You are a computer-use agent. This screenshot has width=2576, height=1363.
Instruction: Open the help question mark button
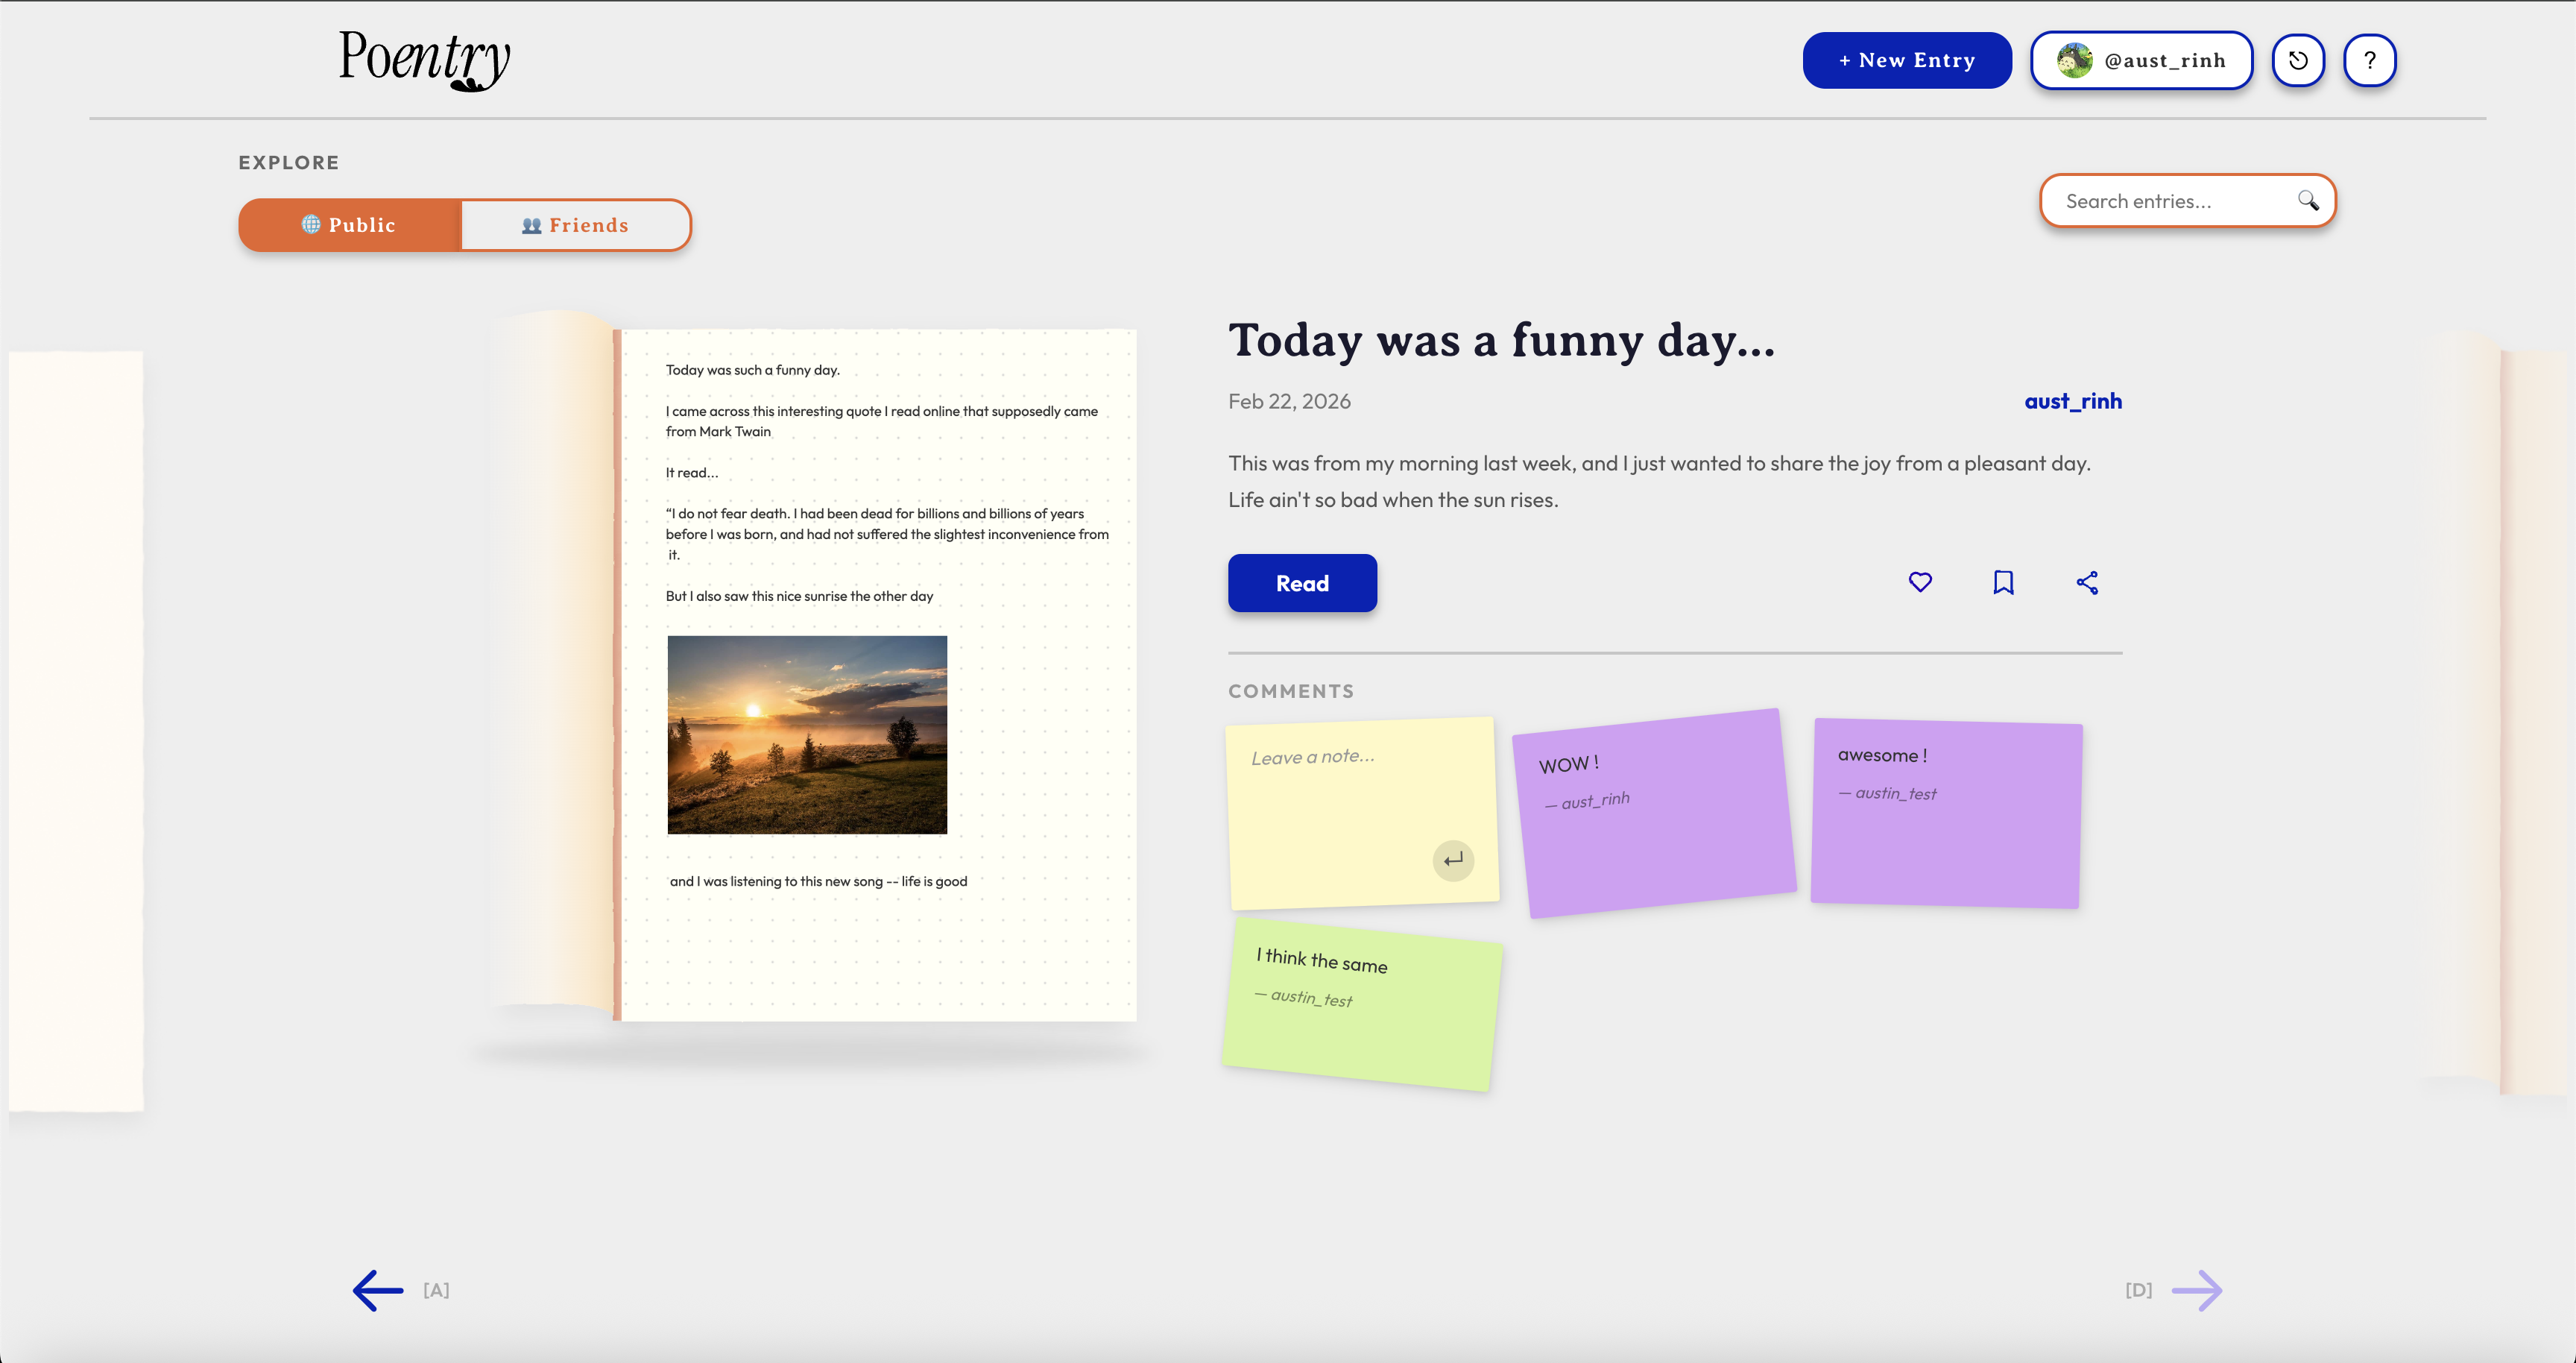2369,61
